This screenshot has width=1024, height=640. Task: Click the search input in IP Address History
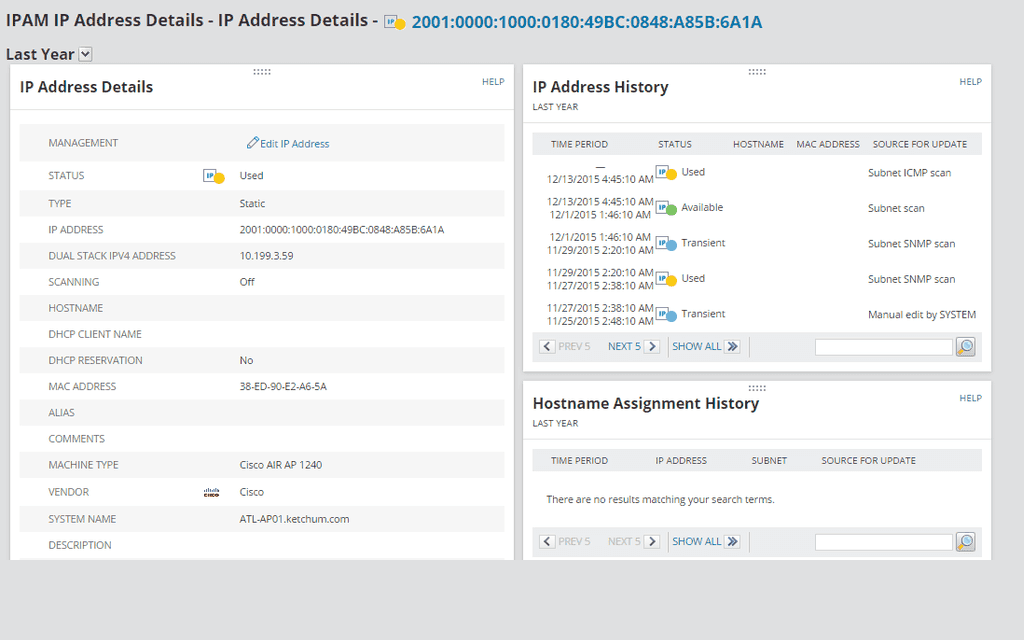[883, 346]
